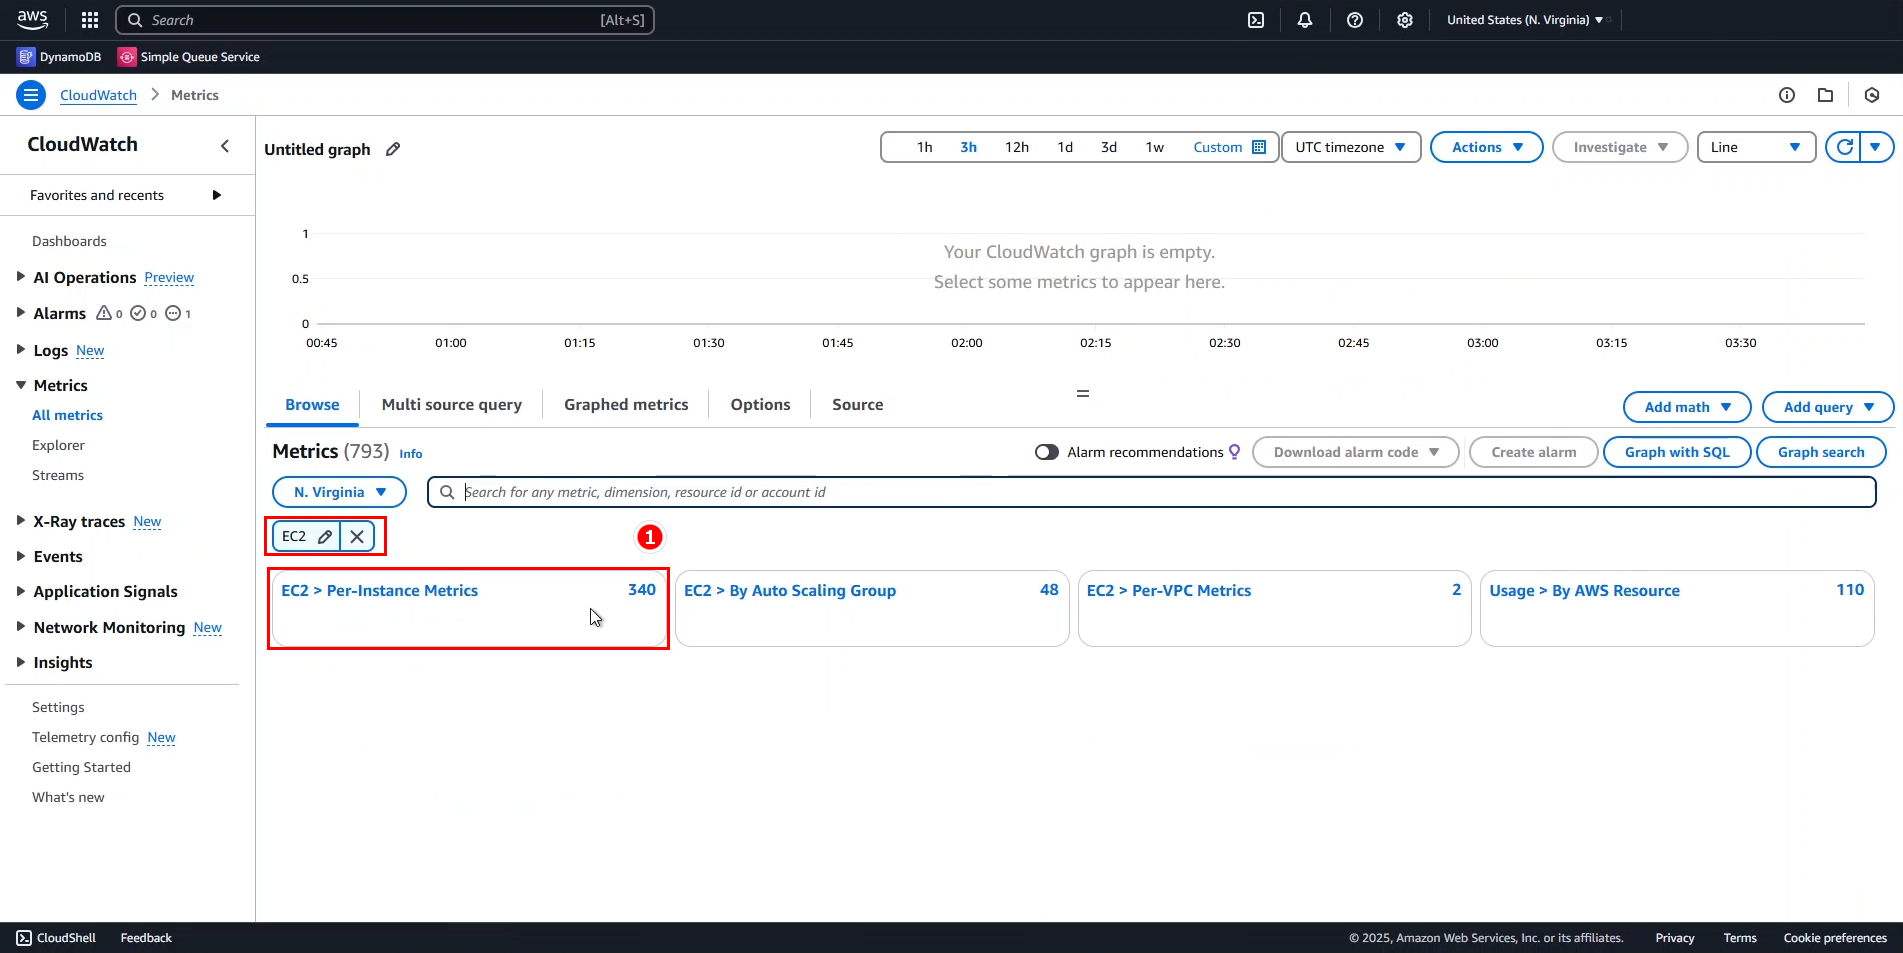
Task: Open AWS CloudShell icon in top bar
Action: (1256, 20)
